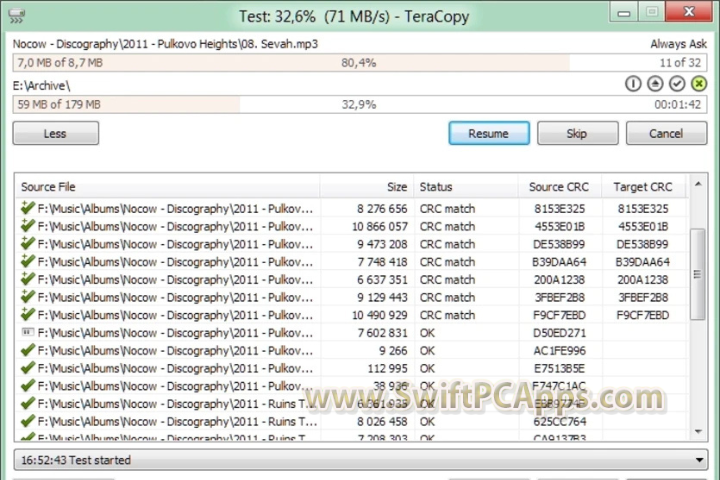Sort by Target CRC column header
Viewport: 720px width, 480px height.
point(643,187)
